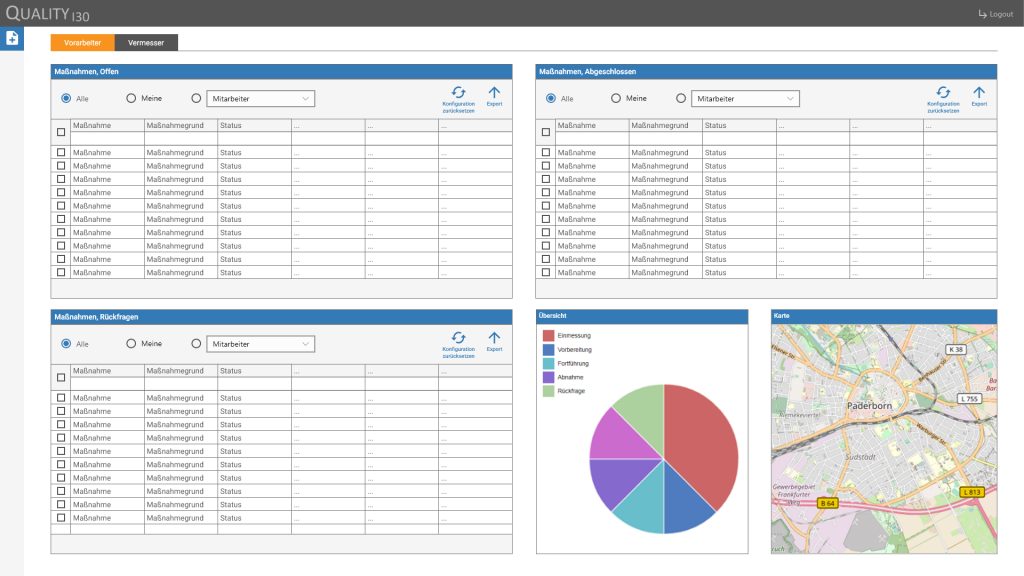Export the Maßnahmen, Rückfragen table
This screenshot has height=576, width=1024.
(494, 338)
